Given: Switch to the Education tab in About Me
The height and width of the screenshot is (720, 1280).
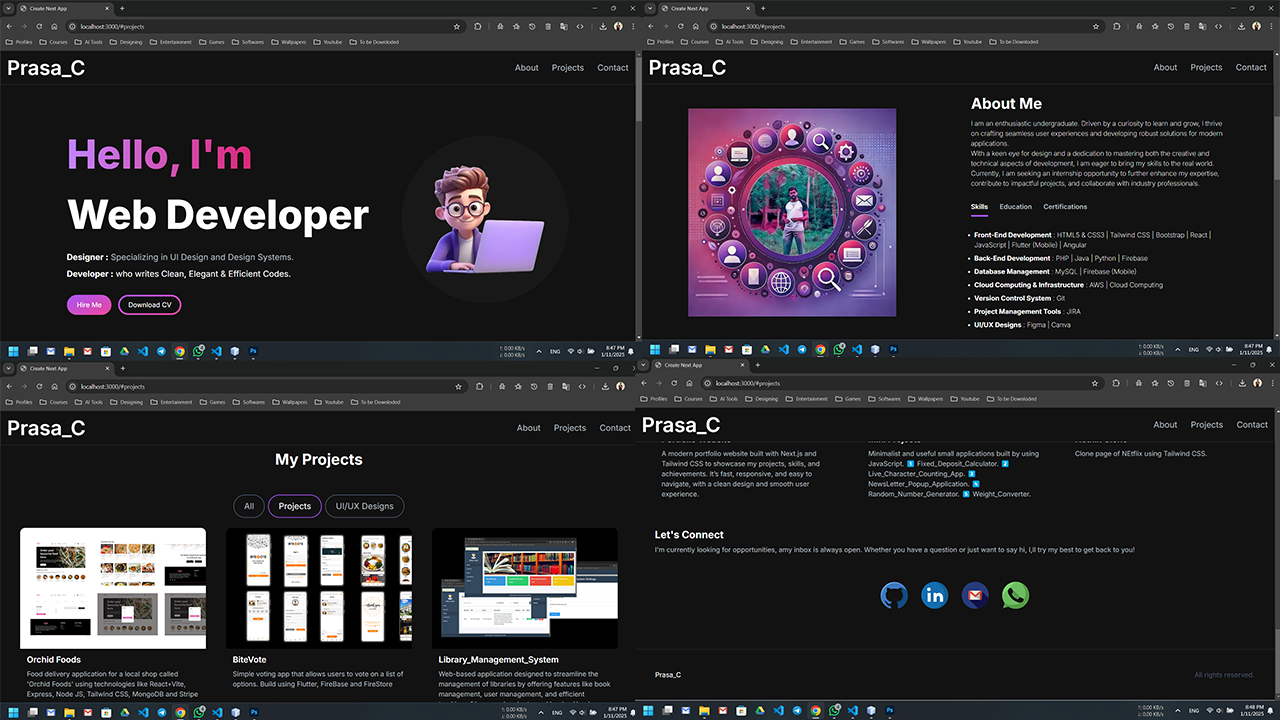Looking at the screenshot, I should (1015, 207).
